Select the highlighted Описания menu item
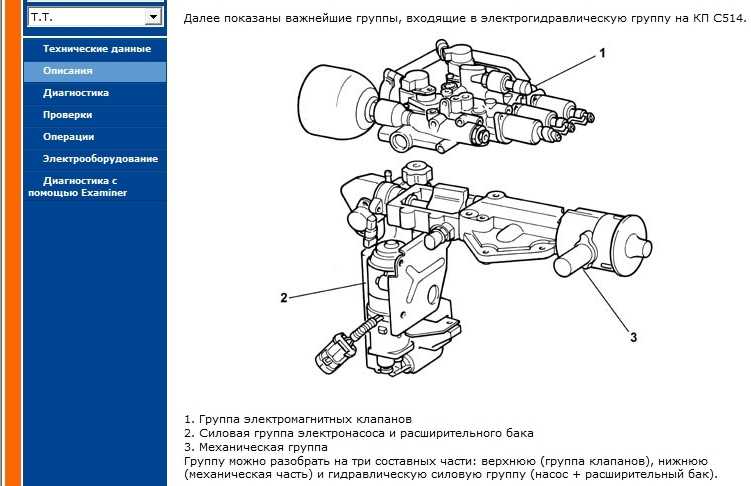Image resolution: width=751 pixels, height=486 pixels. coord(68,71)
